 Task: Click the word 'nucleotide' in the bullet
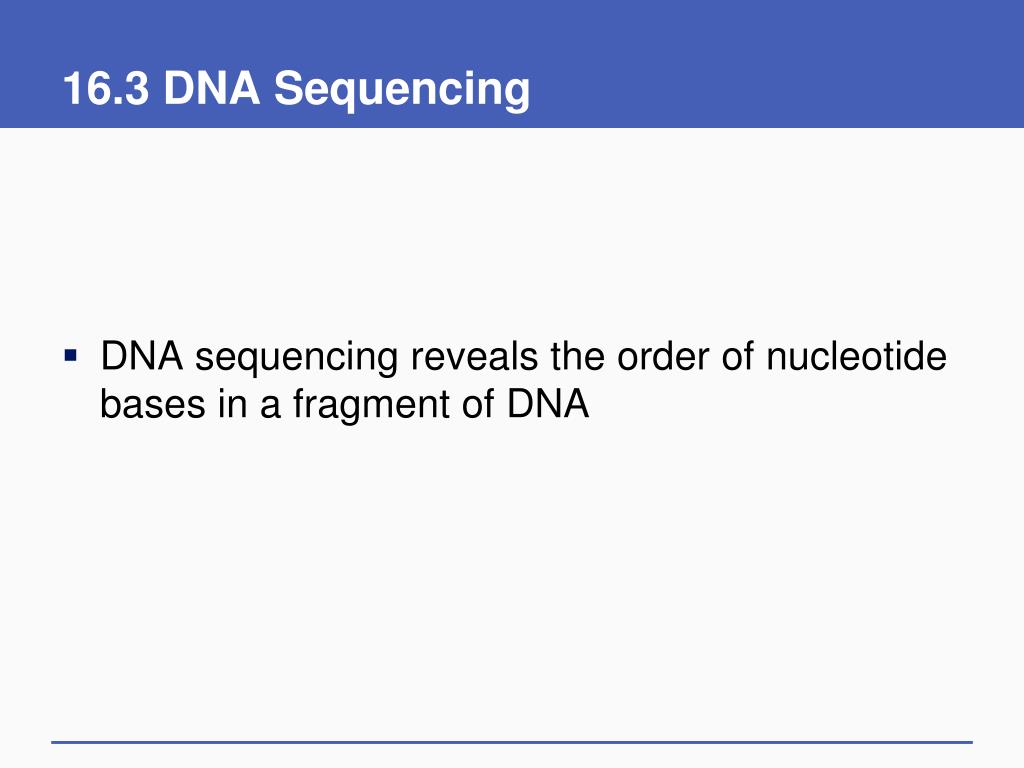(x=856, y=357)
